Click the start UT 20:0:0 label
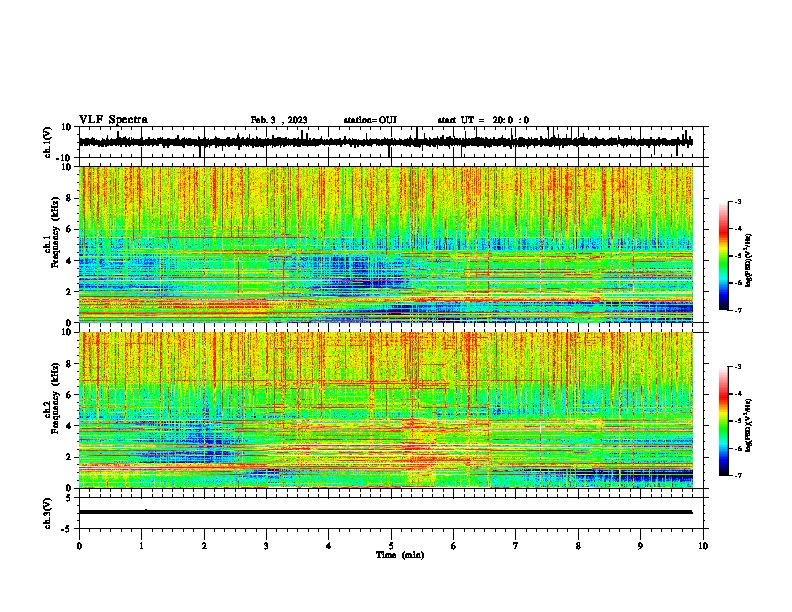The height and width of the screenshot is (612, 792). click(x=483, y=120)
